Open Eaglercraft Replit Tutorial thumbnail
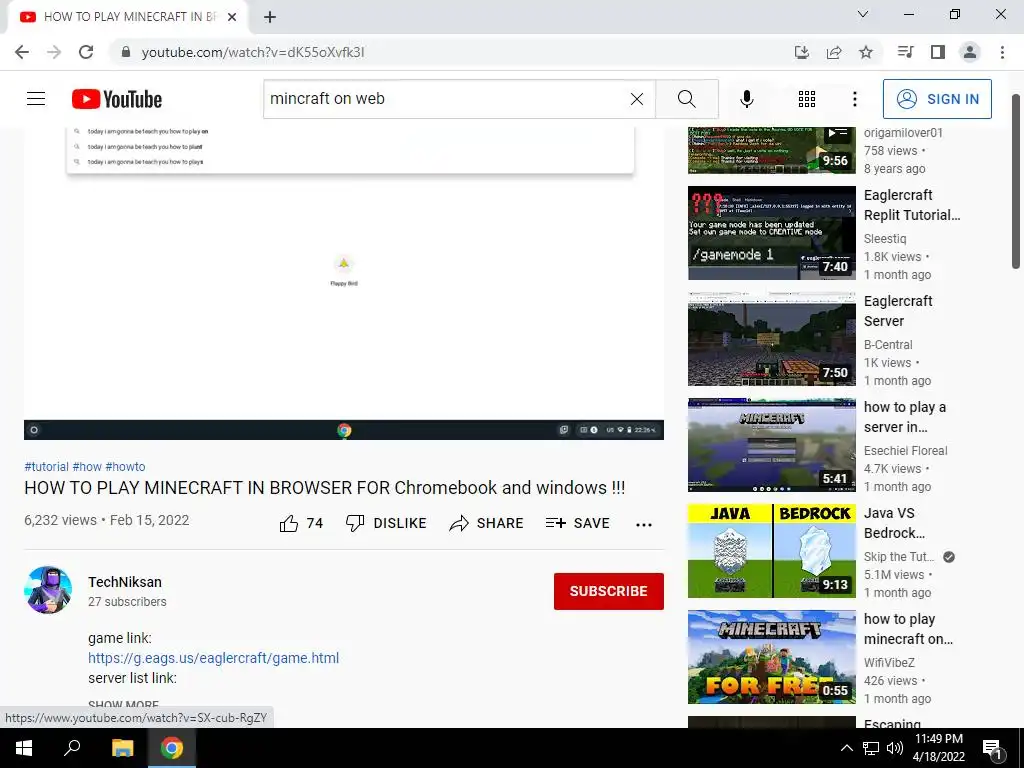This screenshot has width=1024, height=768. pos(771,233)
